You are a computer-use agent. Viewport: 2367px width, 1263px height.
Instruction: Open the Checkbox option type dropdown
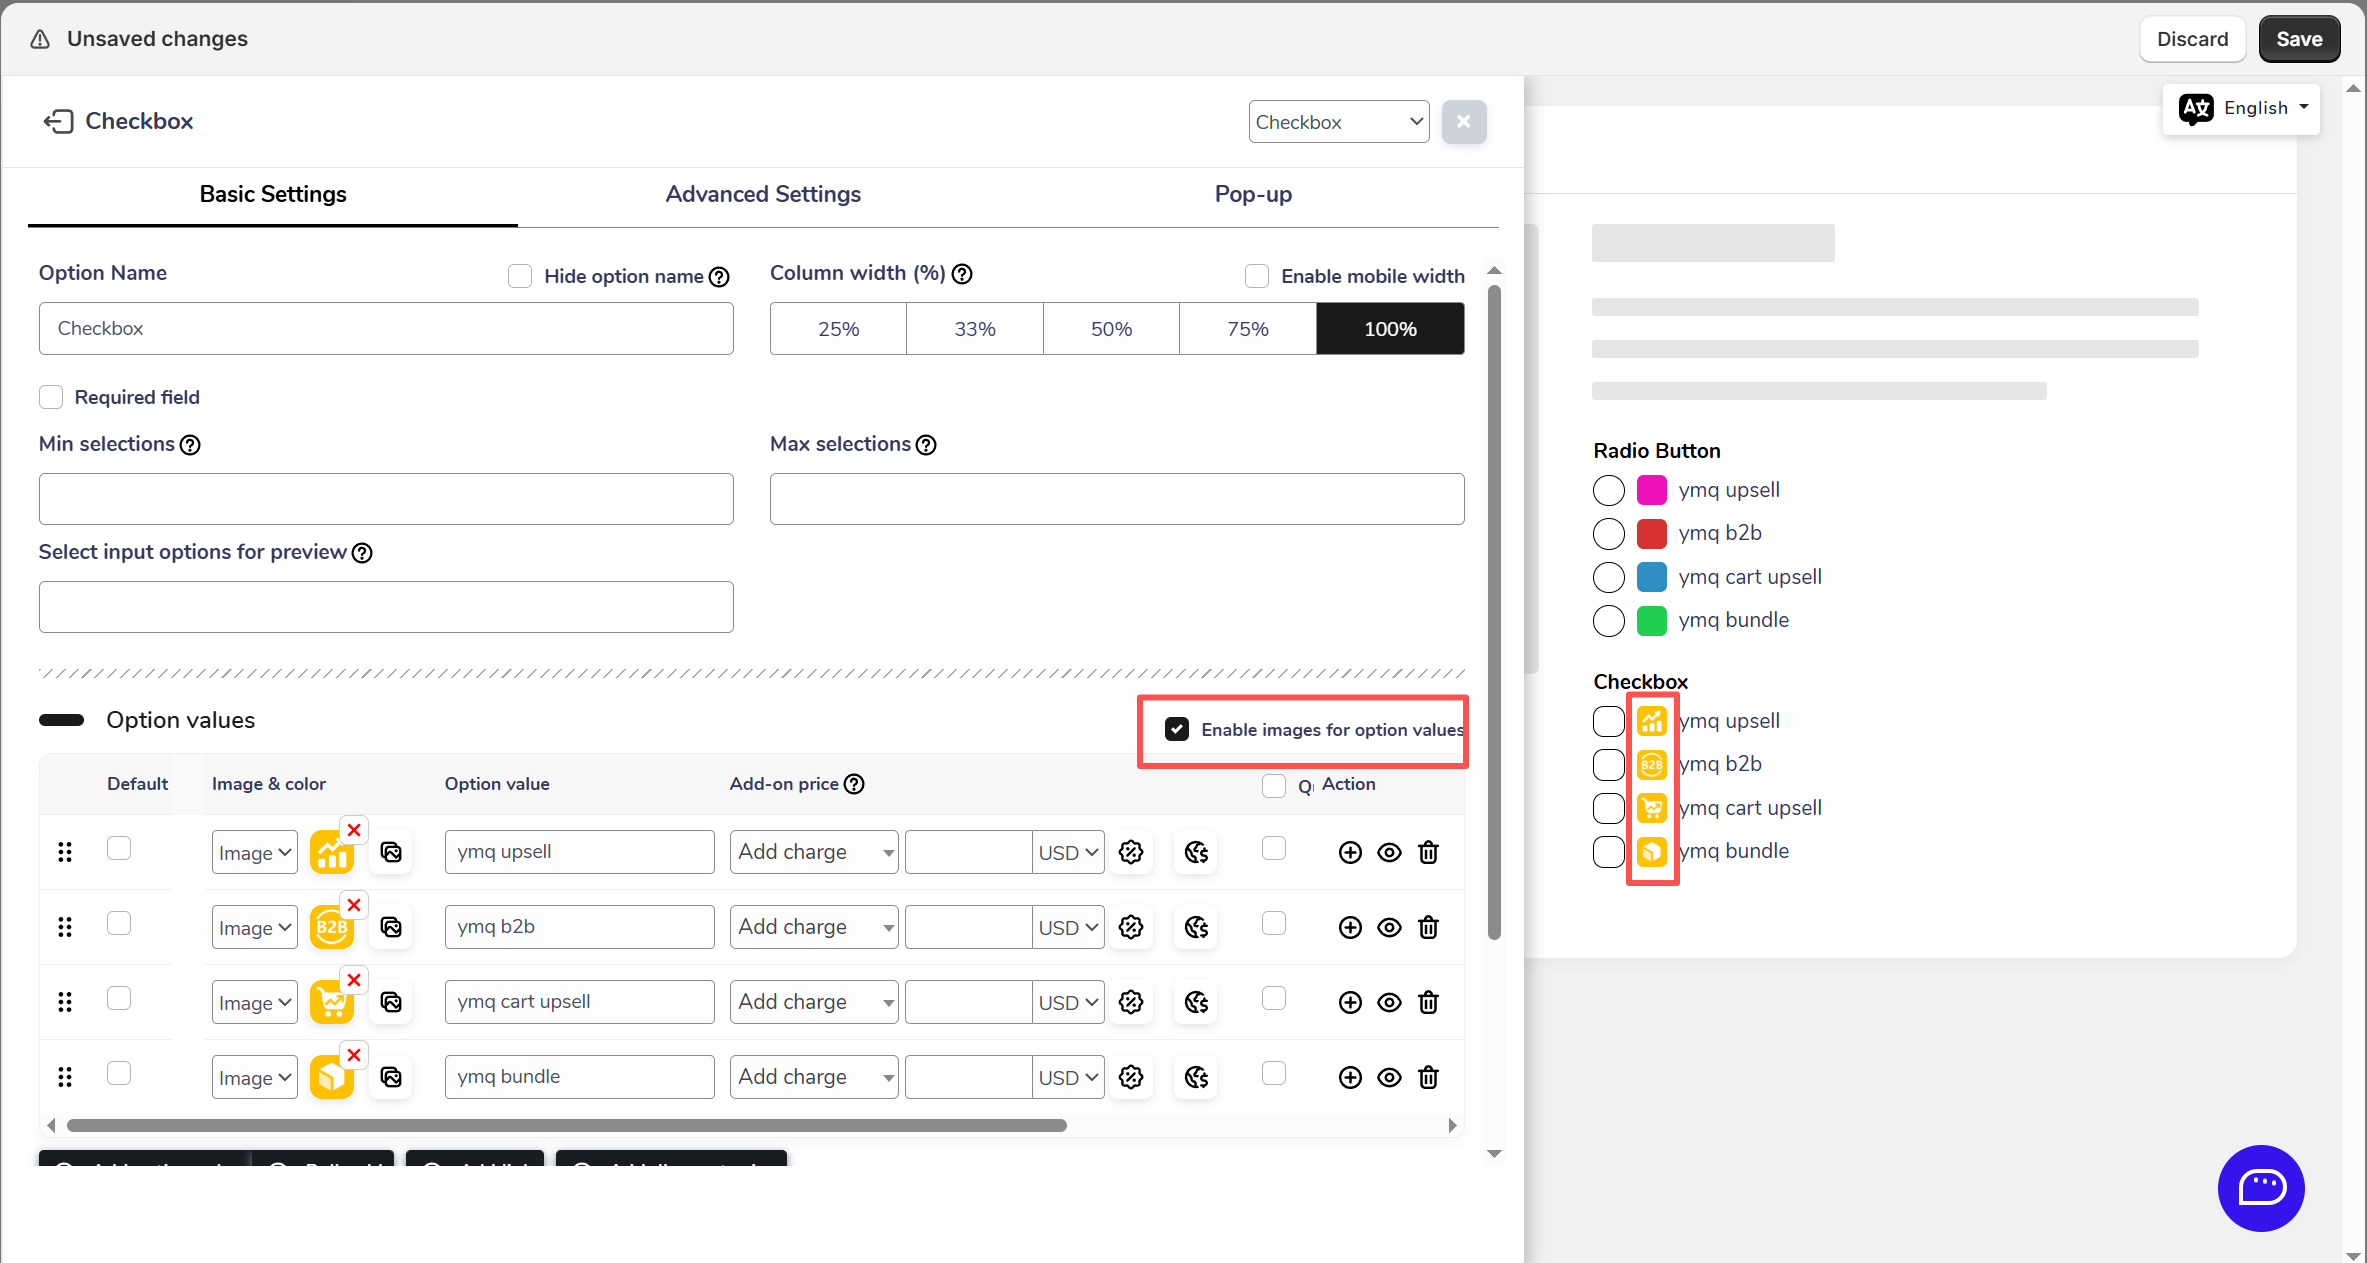click(1338, 122)
